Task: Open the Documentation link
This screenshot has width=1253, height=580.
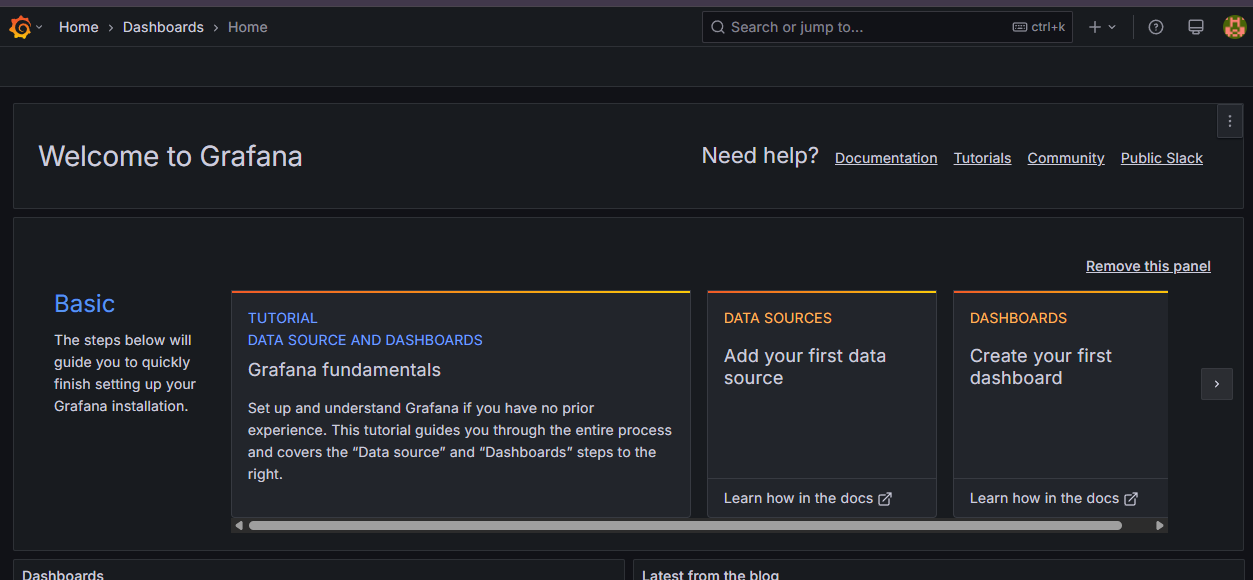Action: click(x=886, y=158)
